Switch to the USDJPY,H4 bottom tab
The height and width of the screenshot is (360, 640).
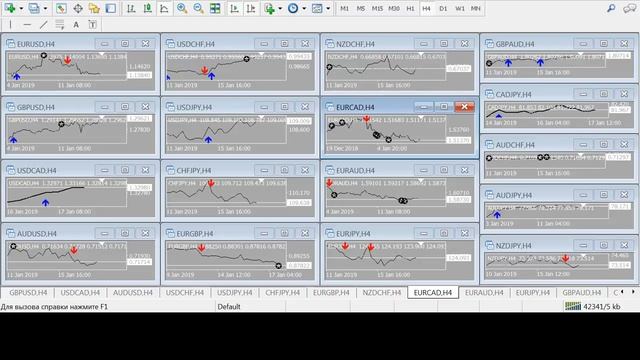tap(235, 293)
